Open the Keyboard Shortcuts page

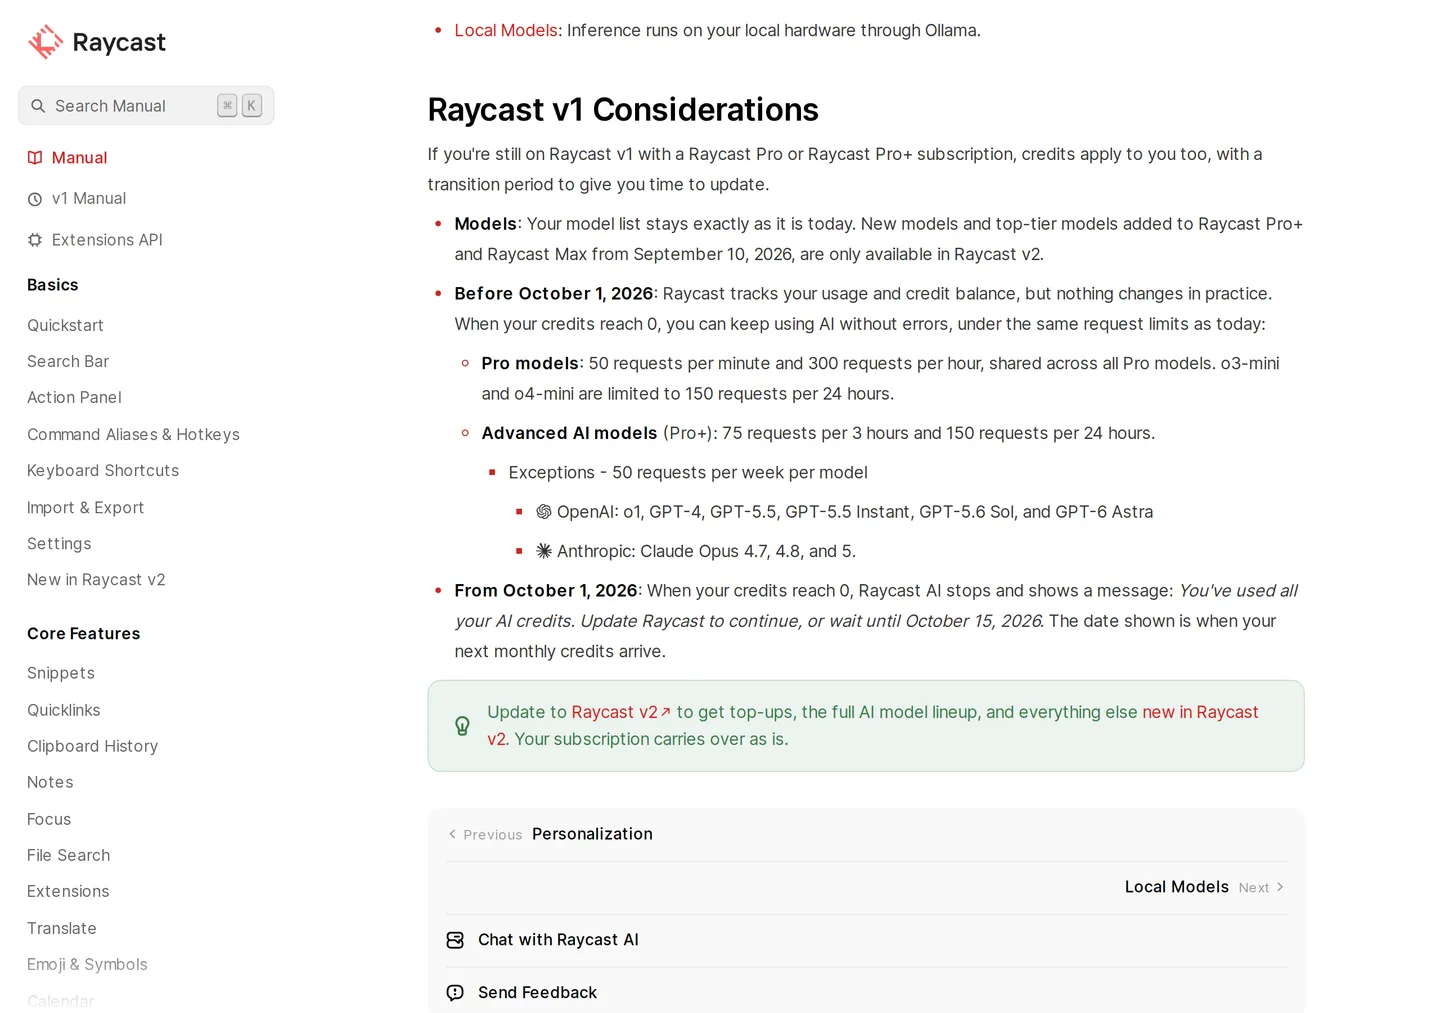tap(103, 471)
